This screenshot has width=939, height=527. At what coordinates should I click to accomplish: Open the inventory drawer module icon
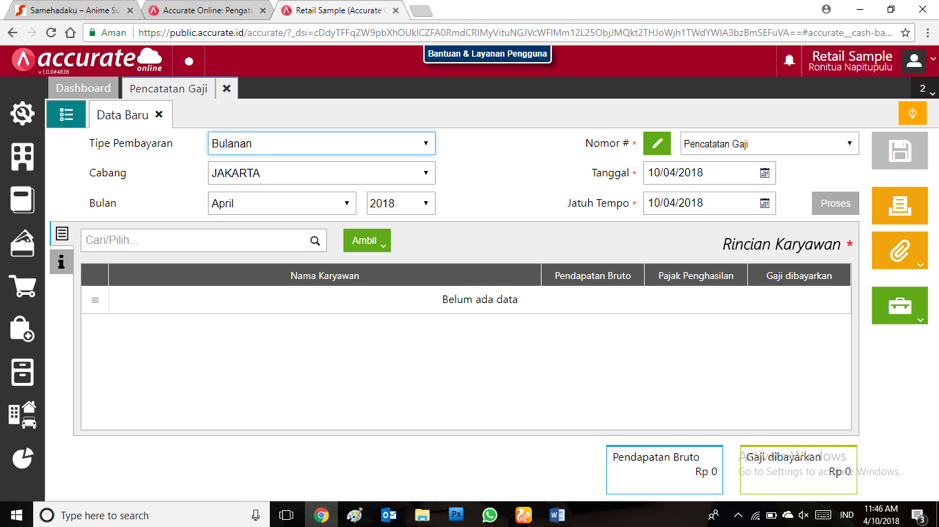(22, 372)
